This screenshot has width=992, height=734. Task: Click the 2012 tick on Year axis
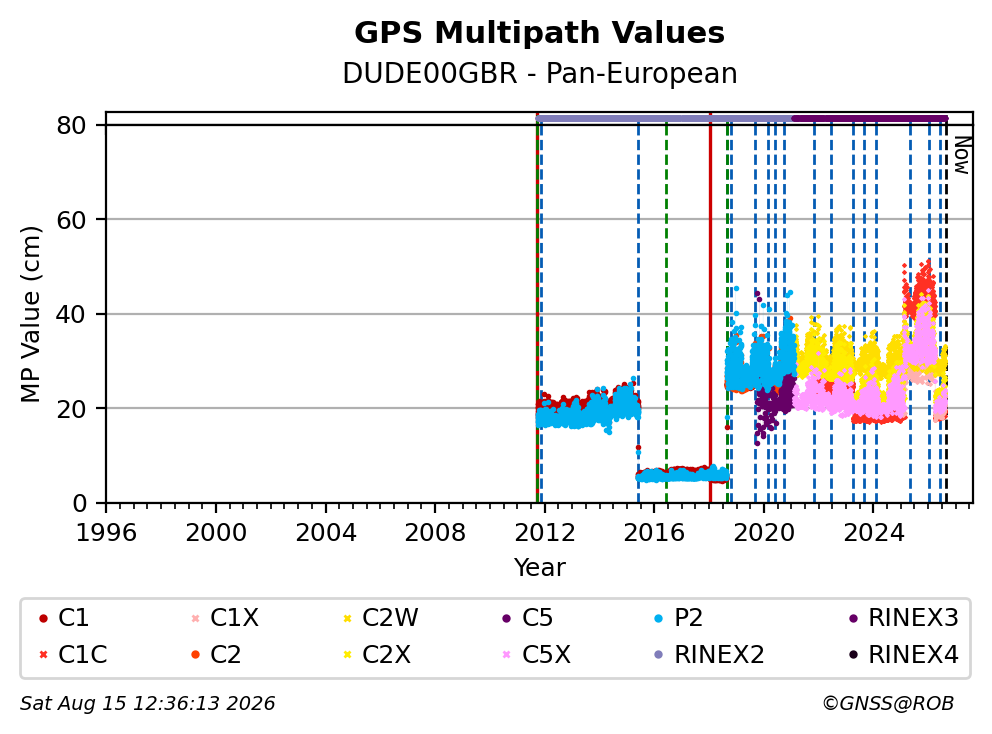[545, 533]
